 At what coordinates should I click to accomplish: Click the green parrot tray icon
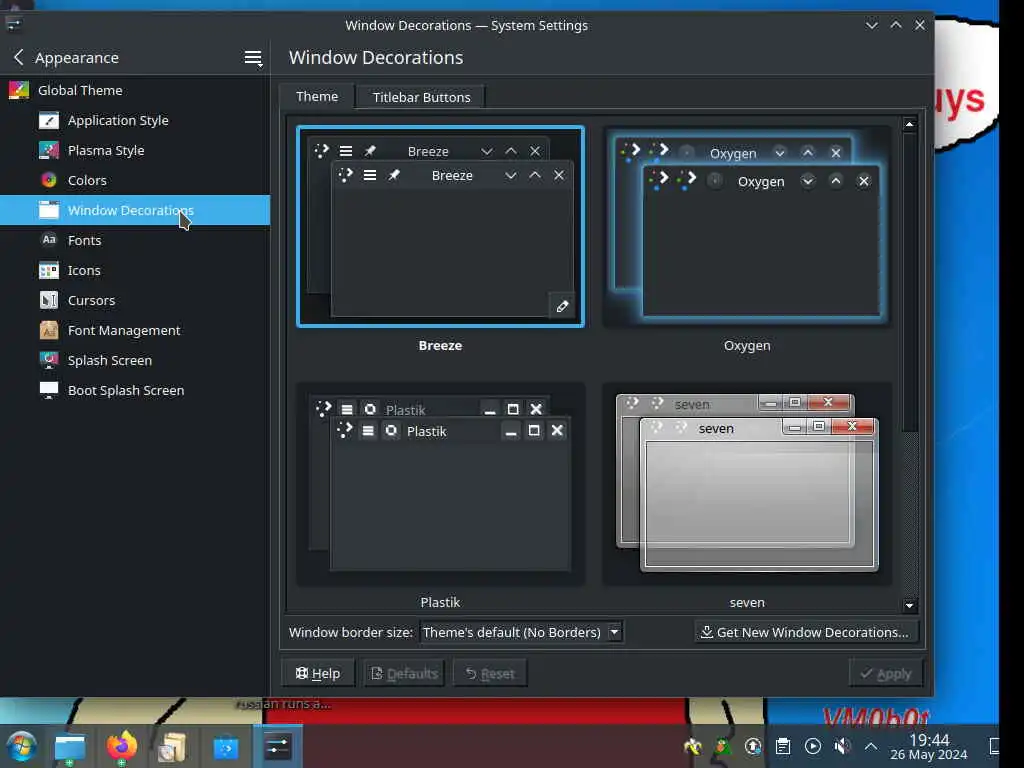pos(723,746)
